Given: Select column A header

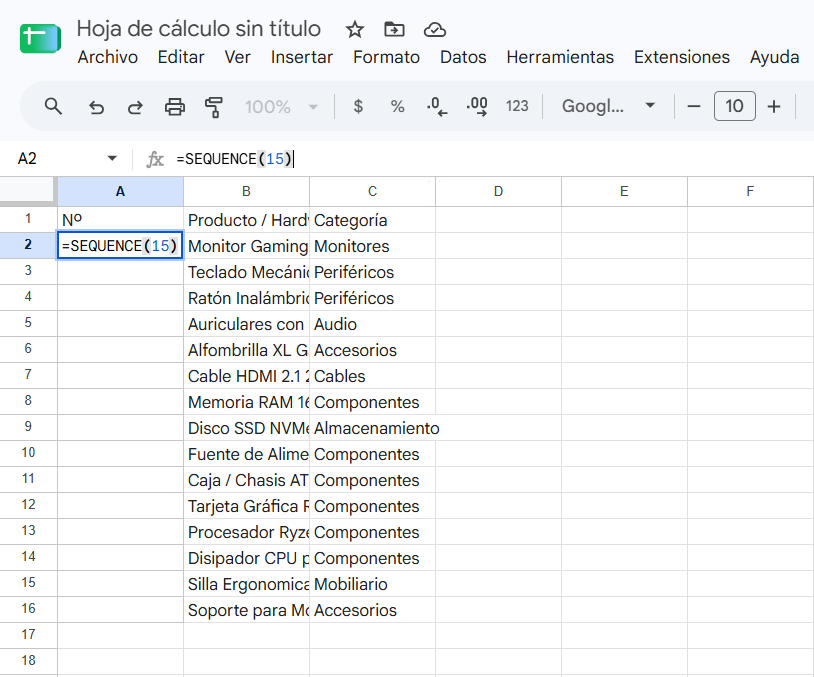Looking at the screenshot, I should 120,192.
